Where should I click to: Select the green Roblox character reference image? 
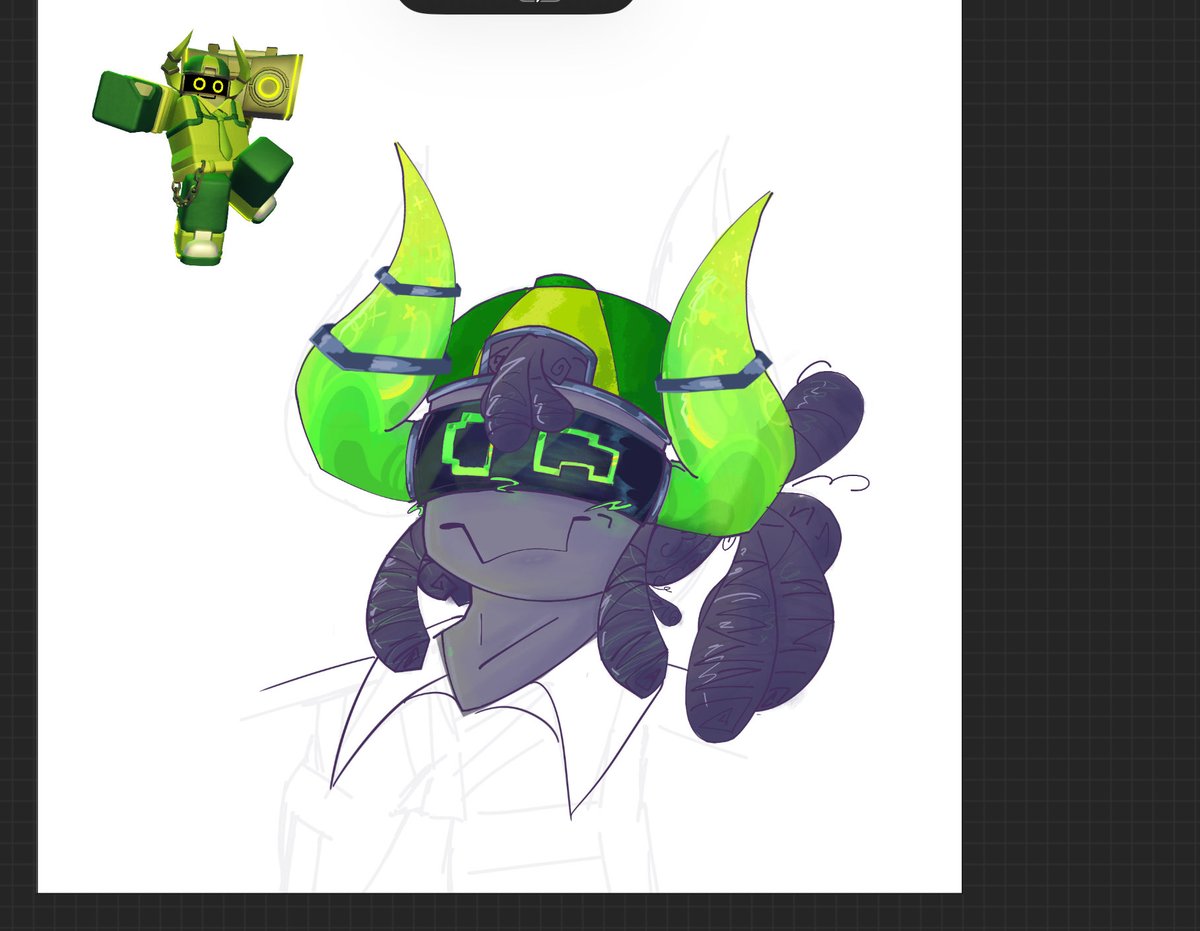click(198, 148)
